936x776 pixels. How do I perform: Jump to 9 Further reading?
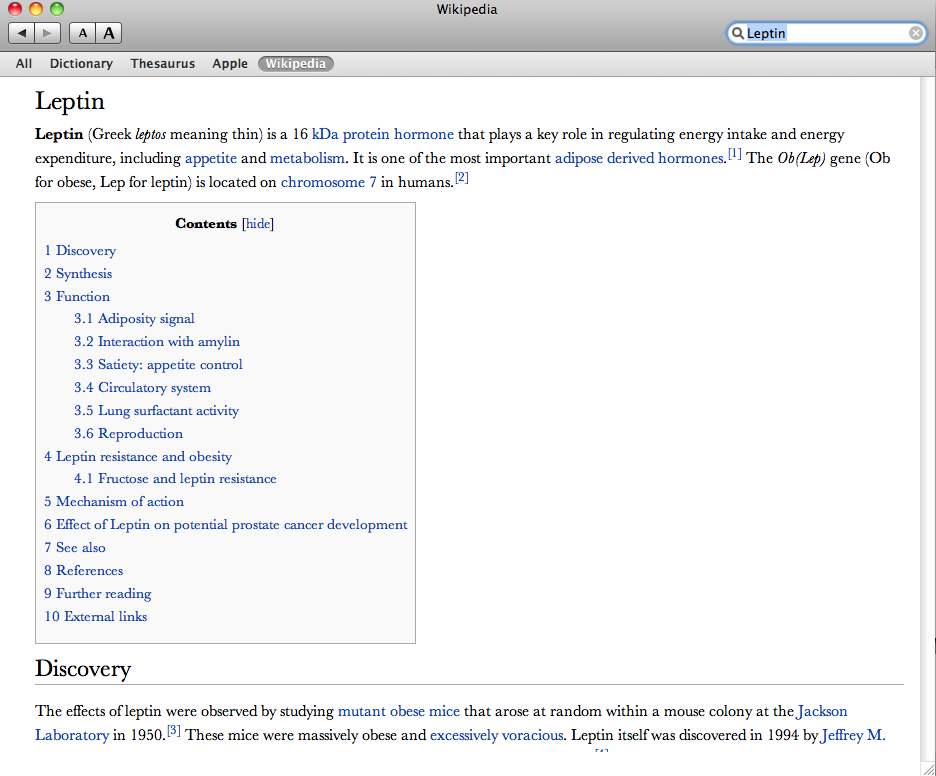coord(98,594)
